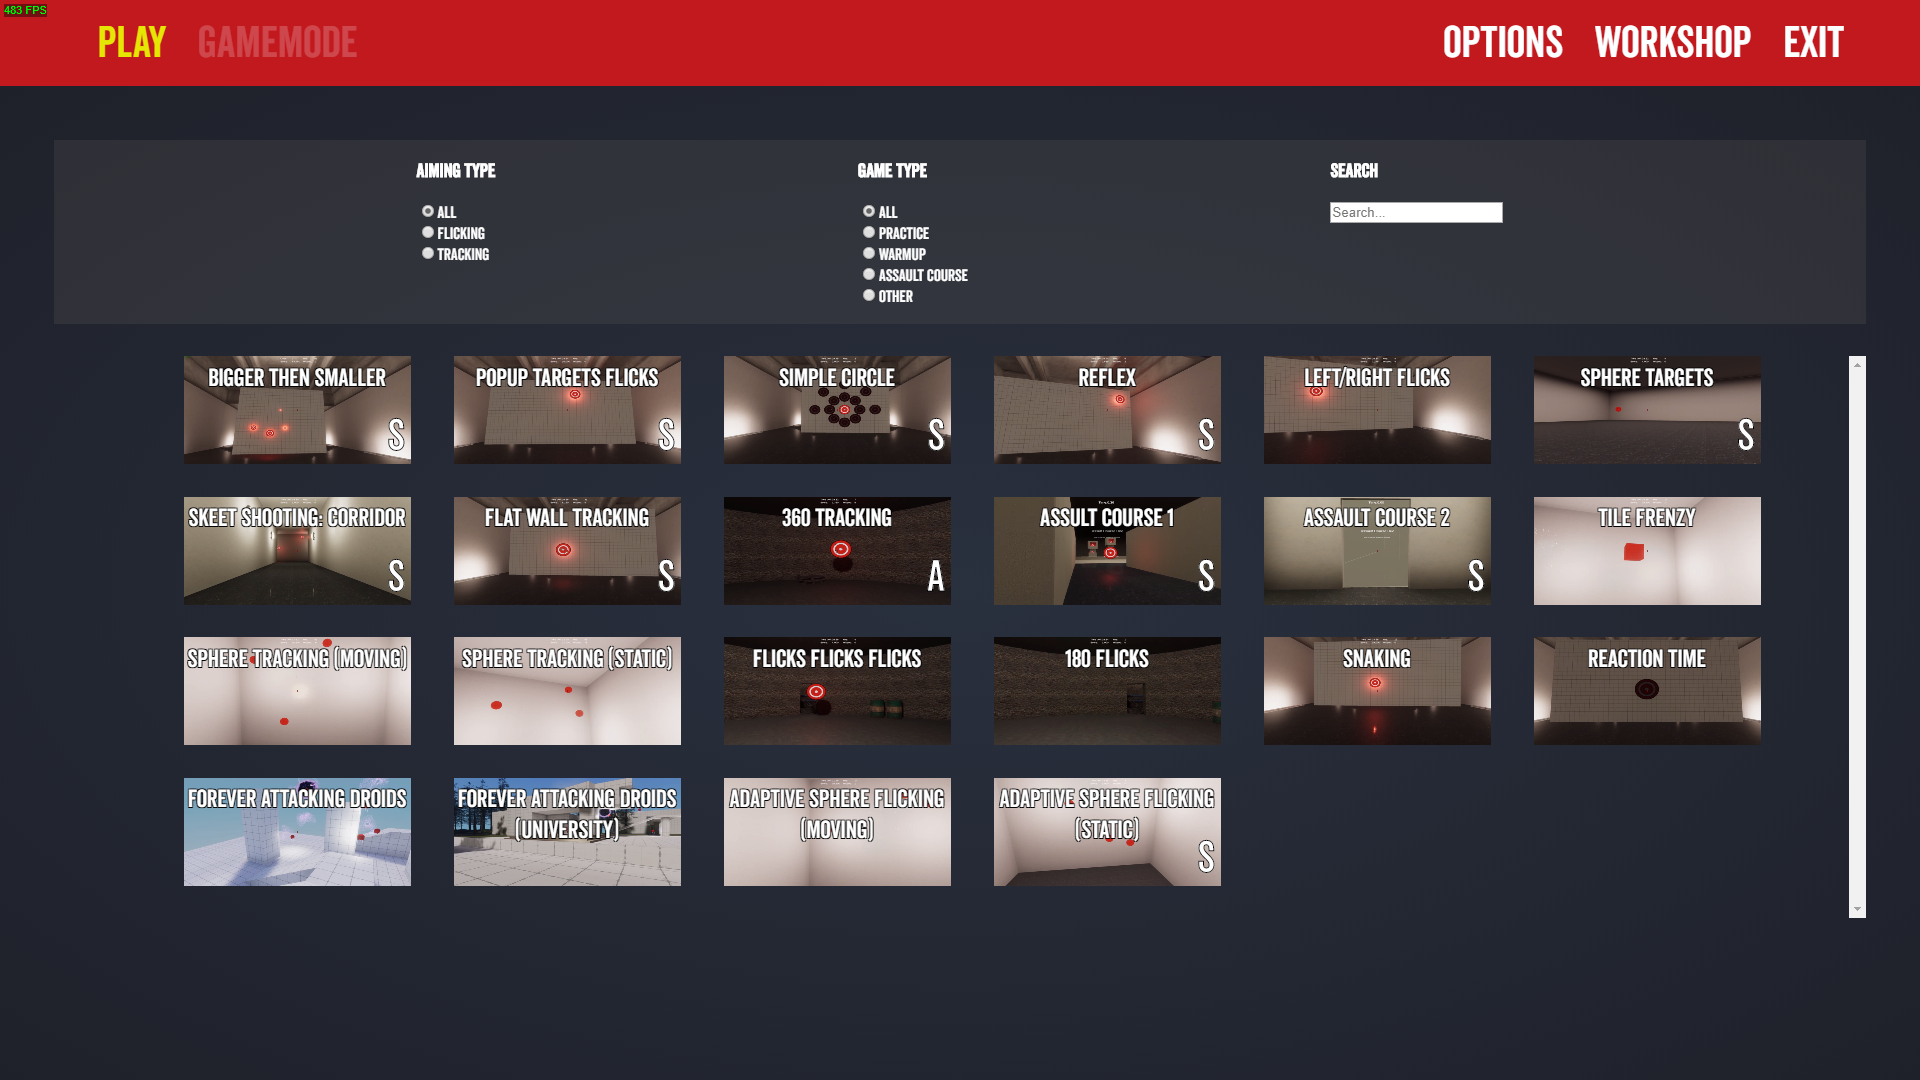Viewport: 1920px width, 1080px height.
Task: Click the scrollbar down arrow
Action: [1857, 909]
